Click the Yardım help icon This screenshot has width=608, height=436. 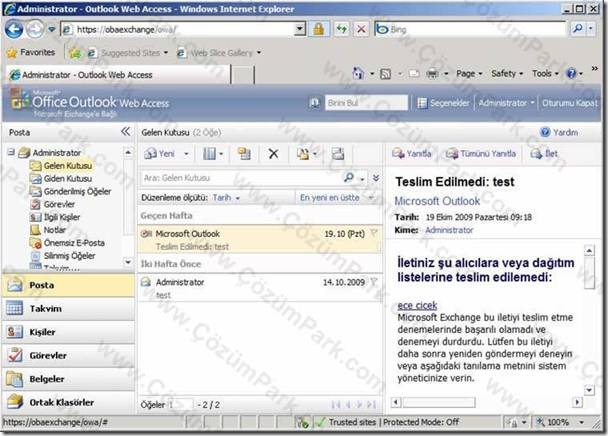545,132
